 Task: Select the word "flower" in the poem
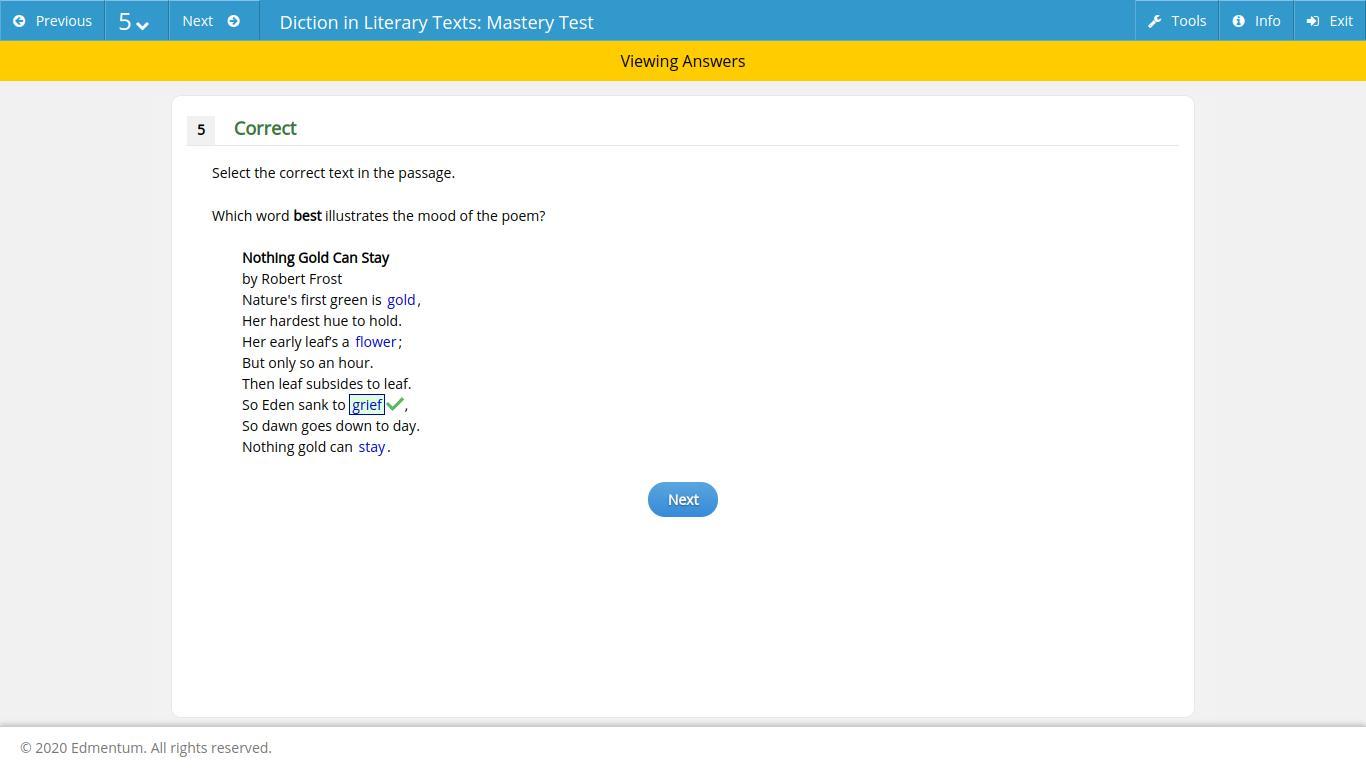[376, 342]
